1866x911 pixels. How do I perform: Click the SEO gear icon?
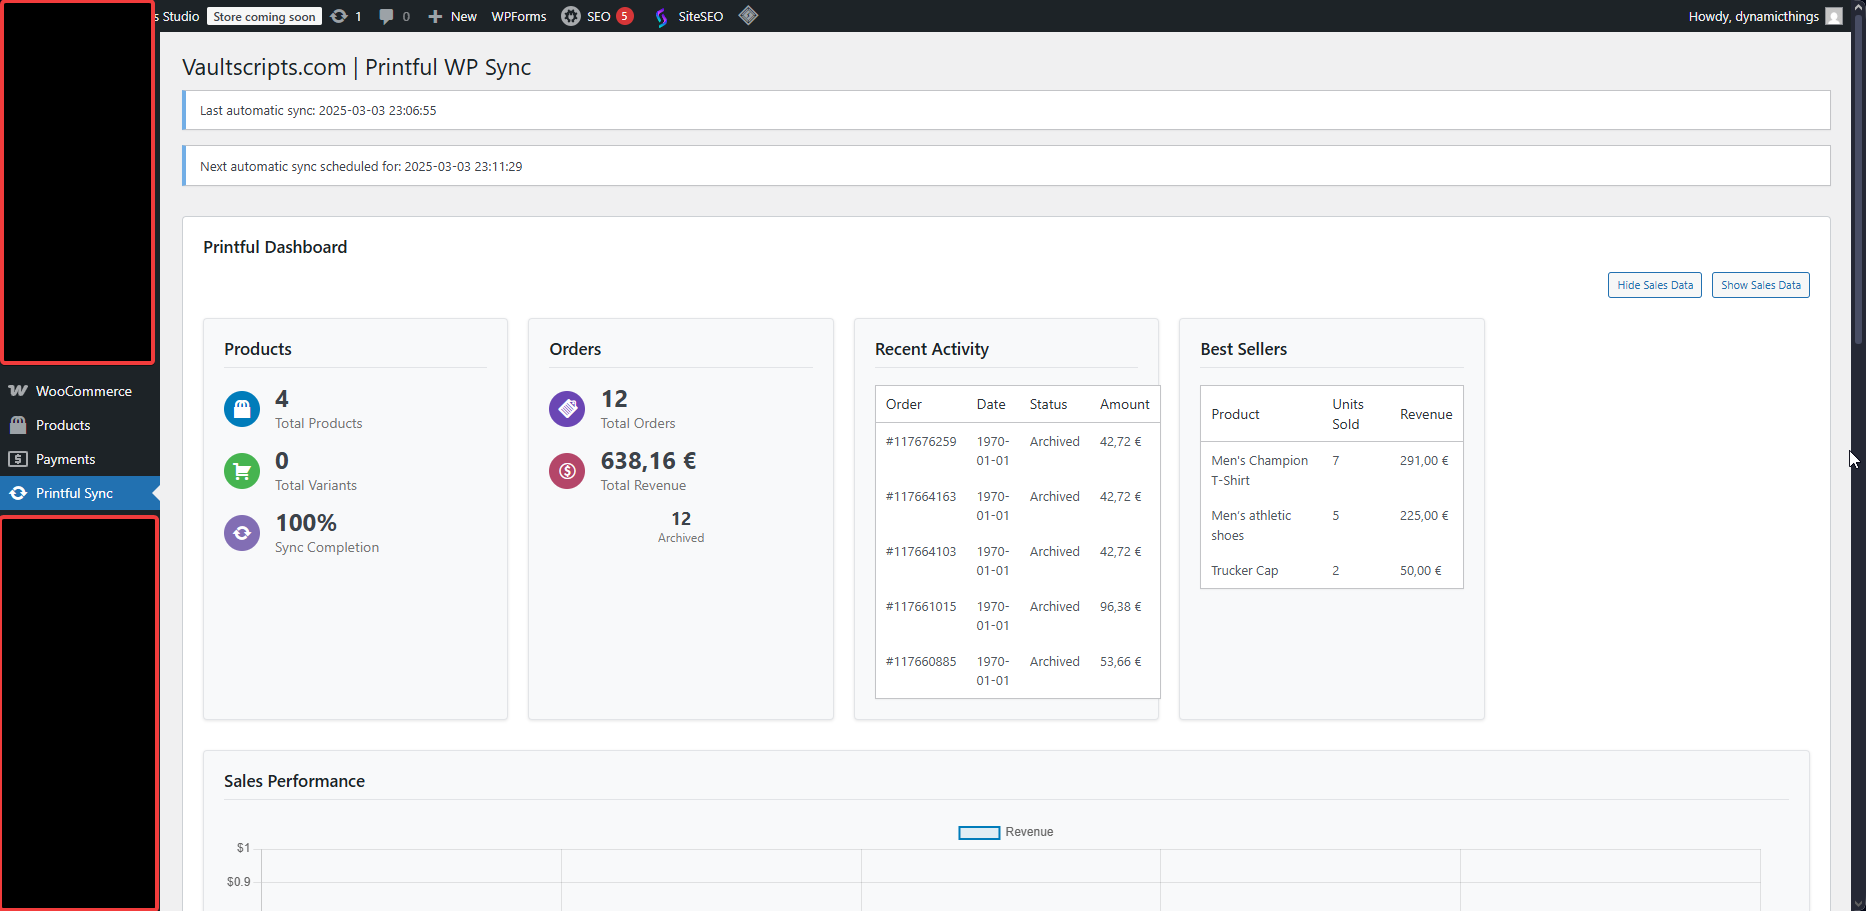pos(571,16)
